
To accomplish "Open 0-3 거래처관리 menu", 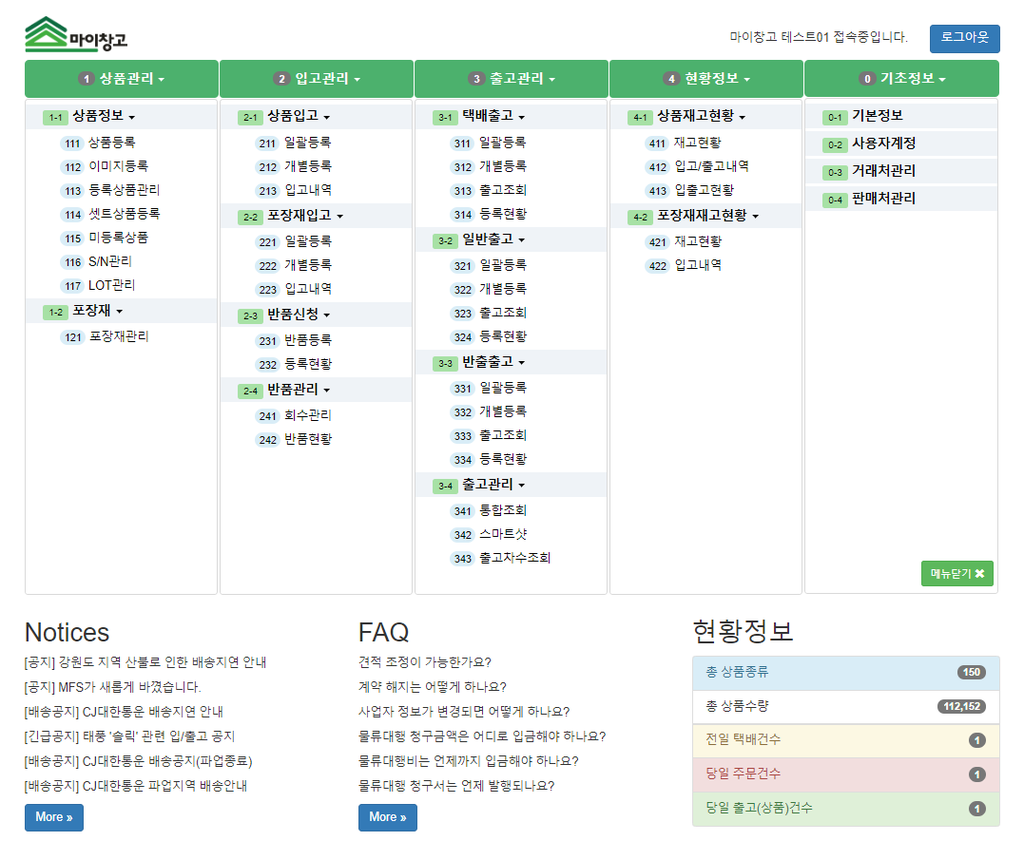I will point(901,171).
